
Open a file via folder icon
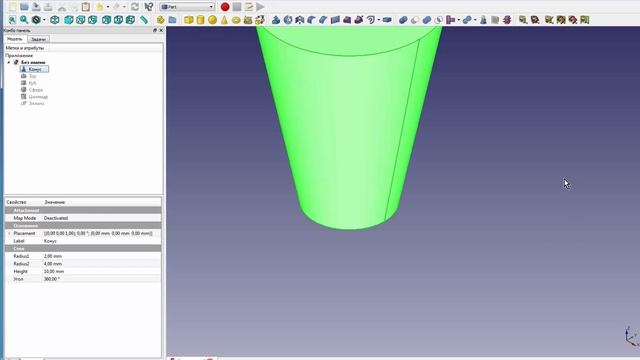tap(24, 7)
